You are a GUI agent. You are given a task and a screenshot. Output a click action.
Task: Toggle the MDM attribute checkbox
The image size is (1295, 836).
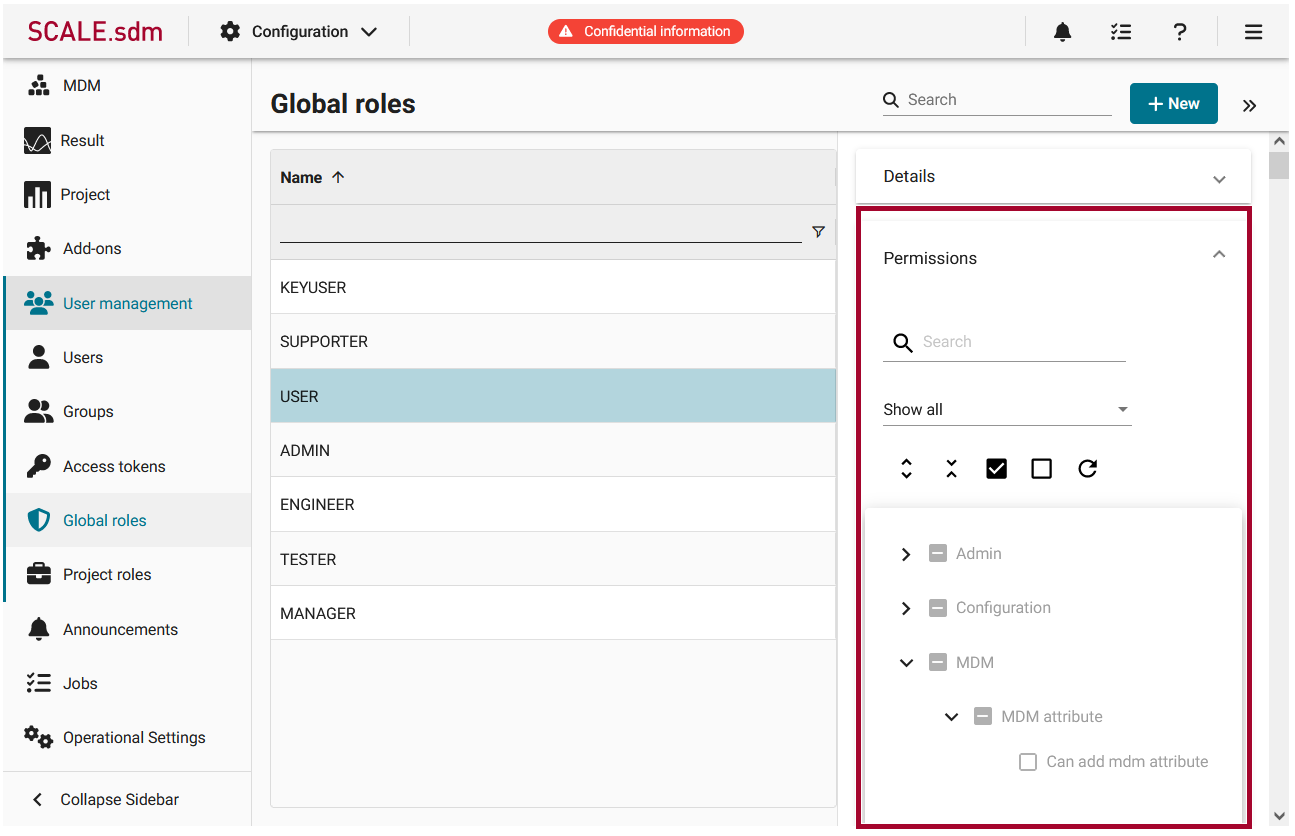pyautogui.click(x=983, y=716)
